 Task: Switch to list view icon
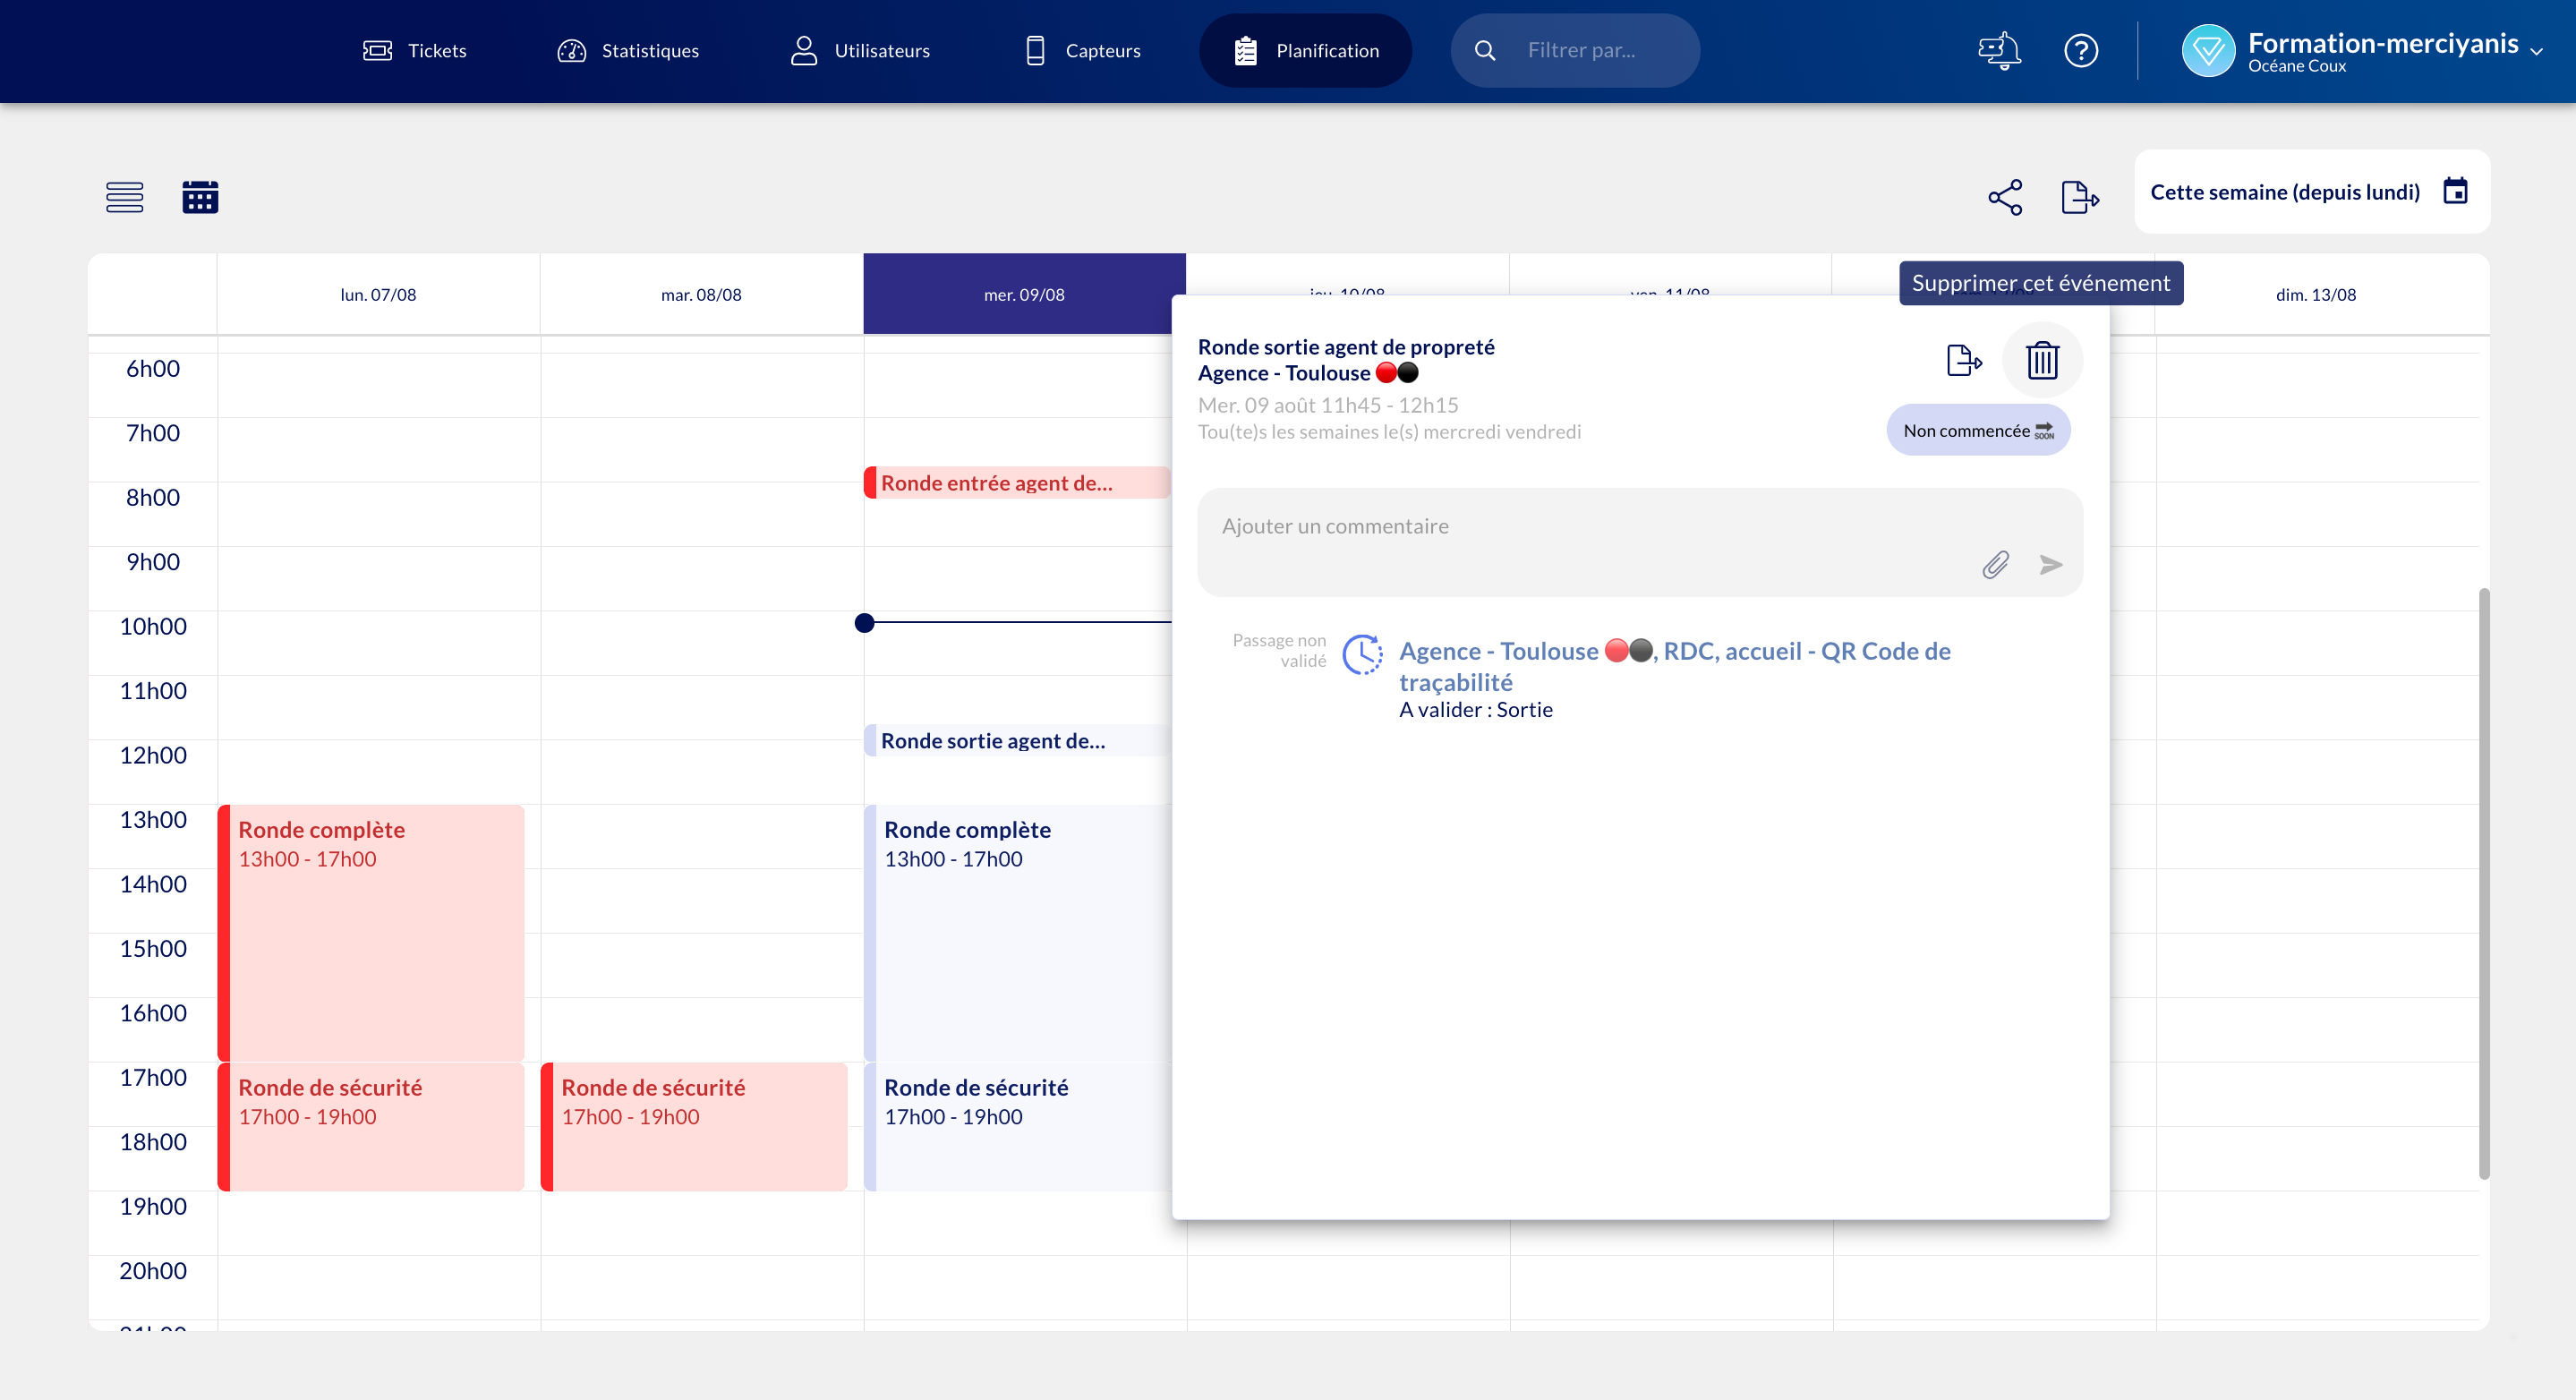pyautogui.click(x=124, y=197)
